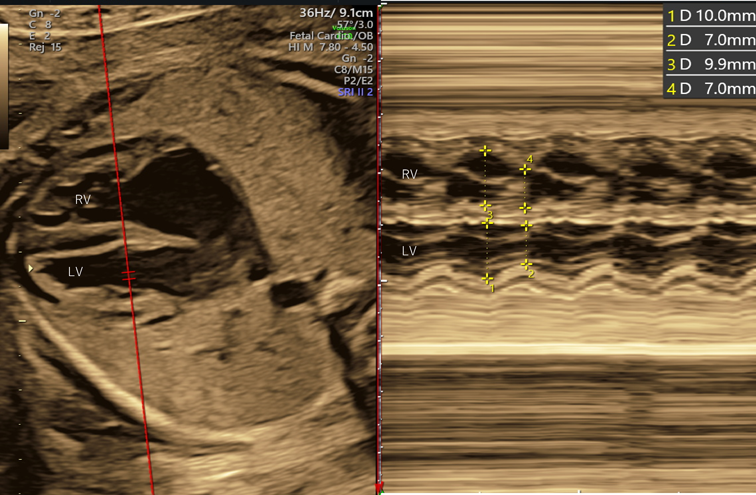
Task: Click the bottom caliper cross labeled 1
Action: [x=487, y=279]
